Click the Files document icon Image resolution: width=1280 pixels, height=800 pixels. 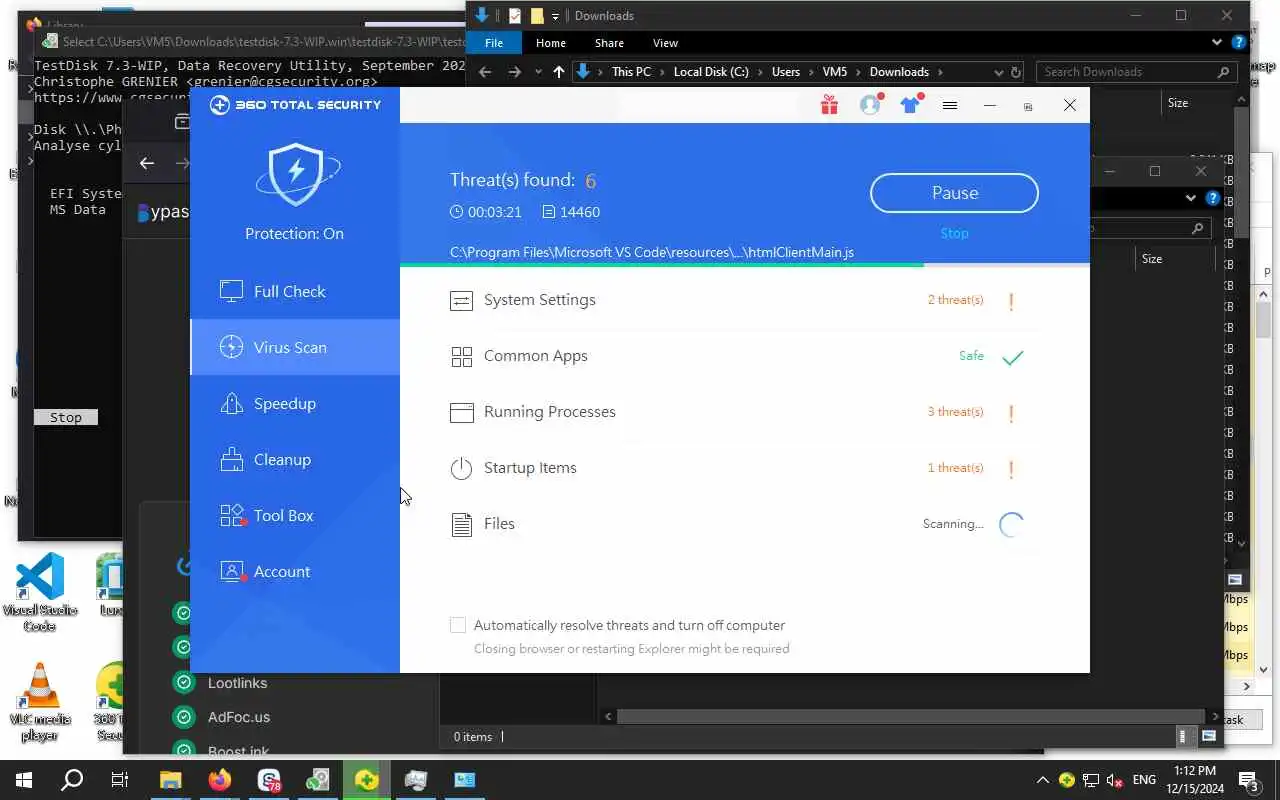[461, 524]
